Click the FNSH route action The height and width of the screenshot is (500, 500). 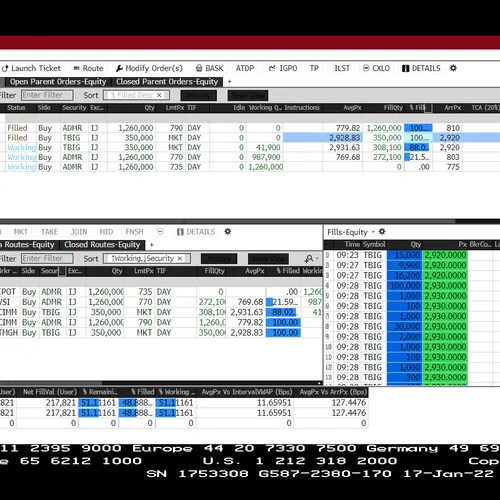pyautogui.click(x=134, y=232)
